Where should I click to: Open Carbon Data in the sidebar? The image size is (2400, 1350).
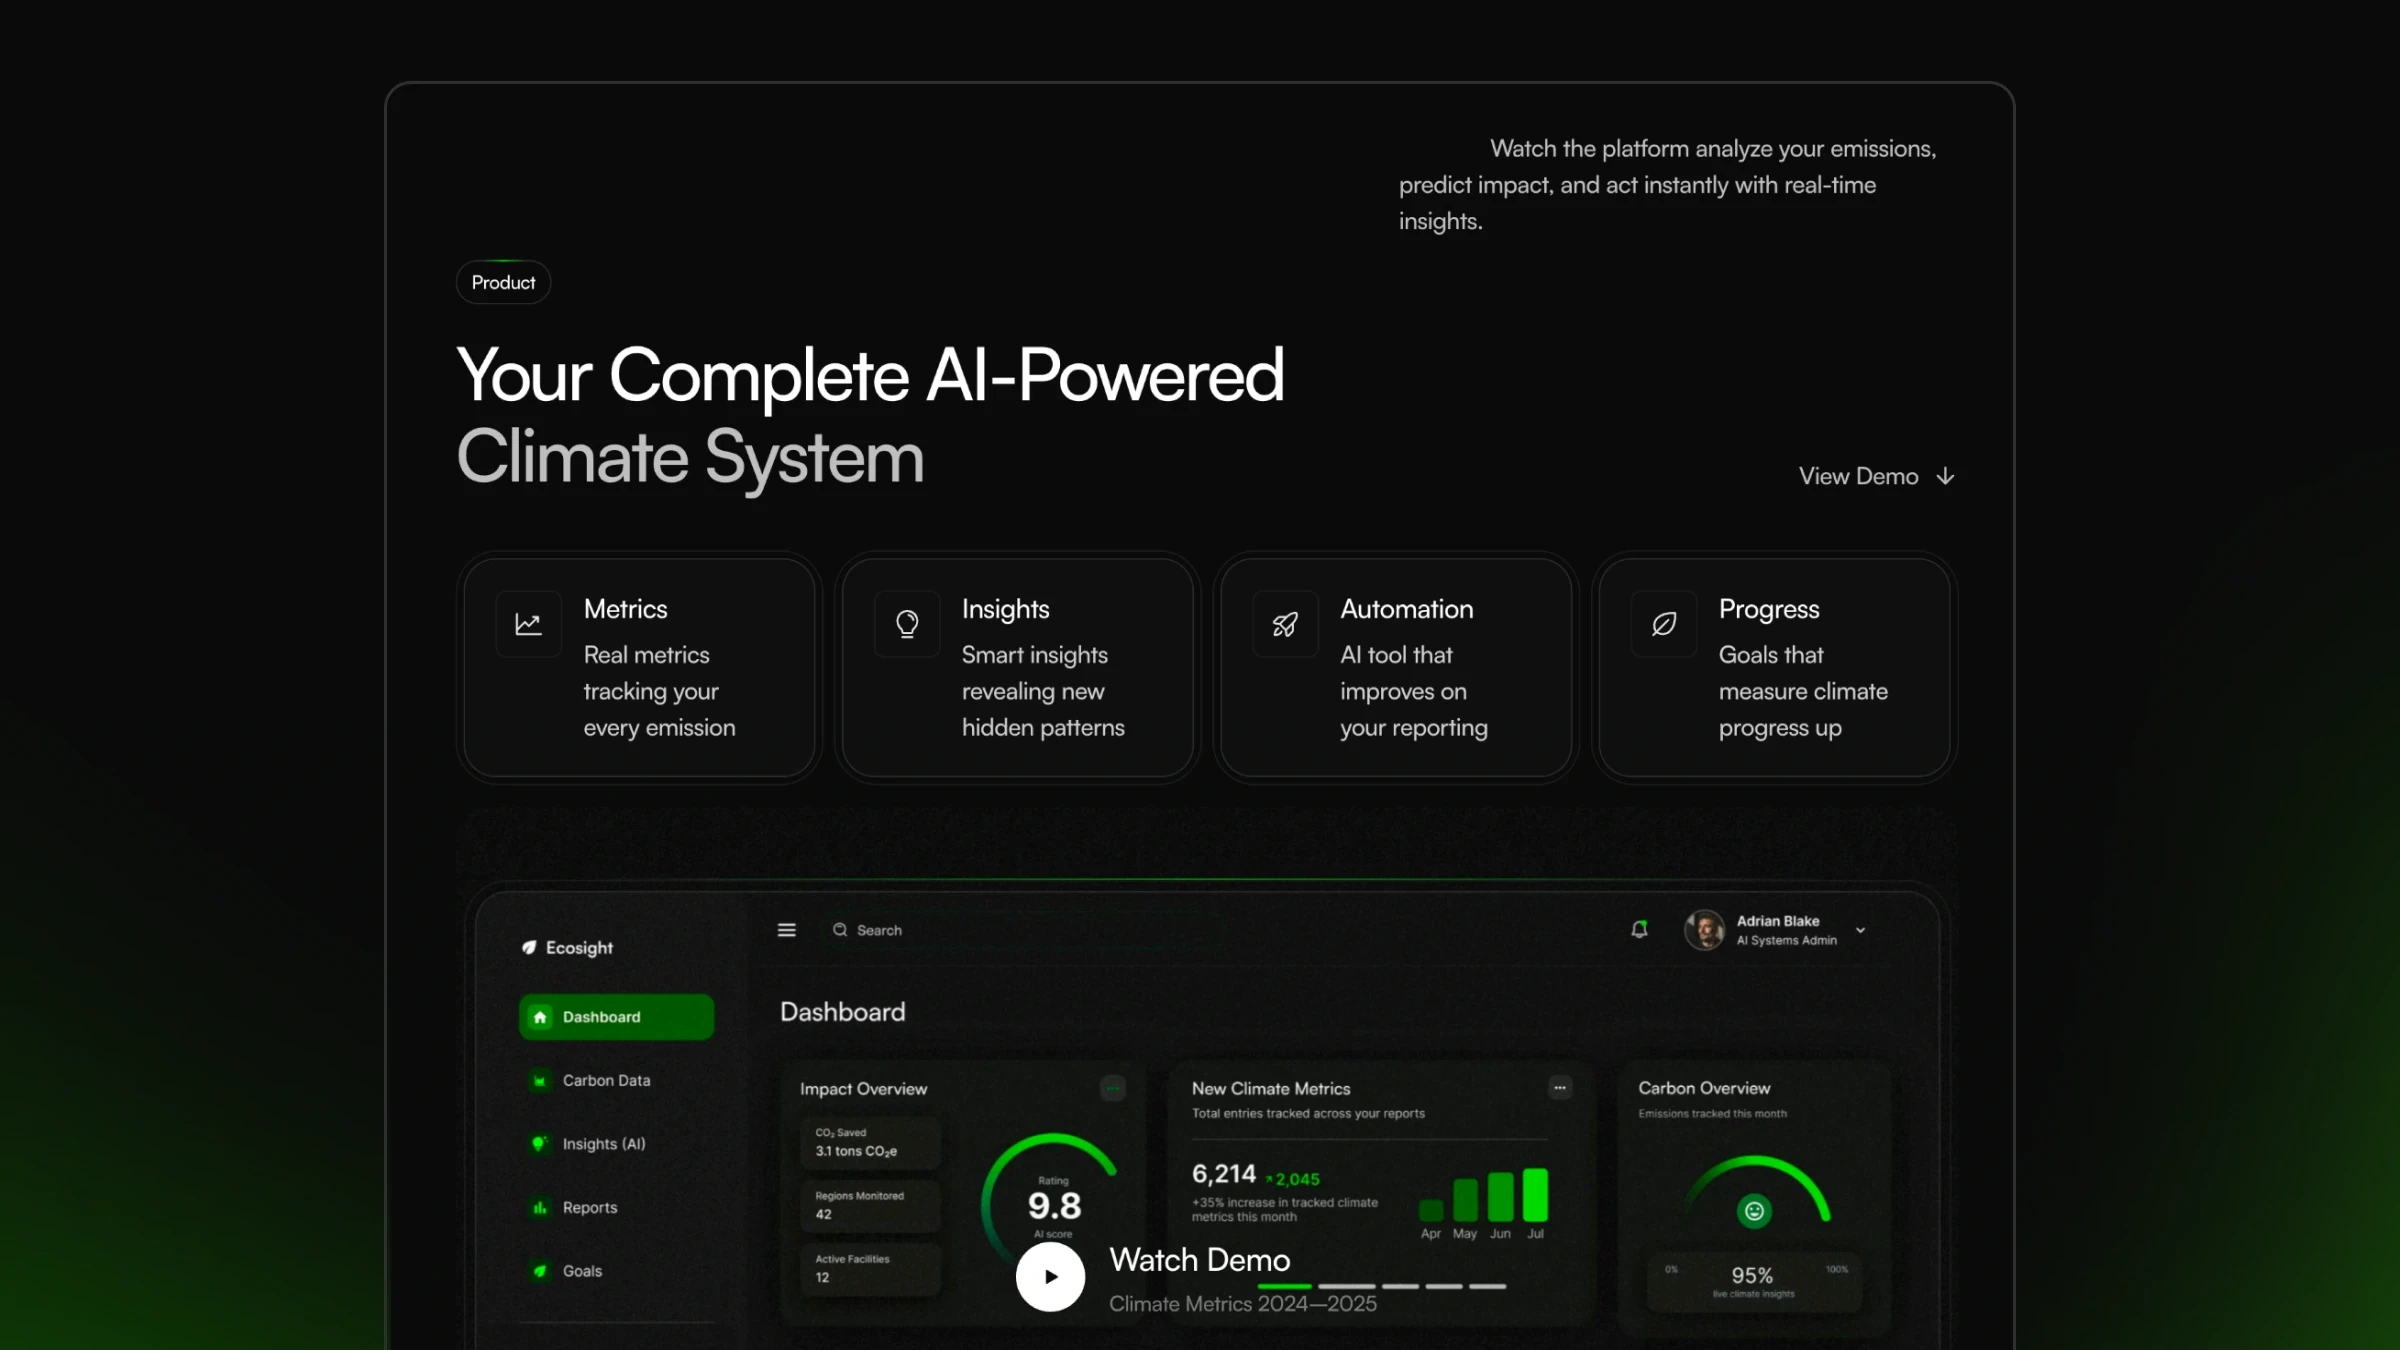tap(616, 1081)
